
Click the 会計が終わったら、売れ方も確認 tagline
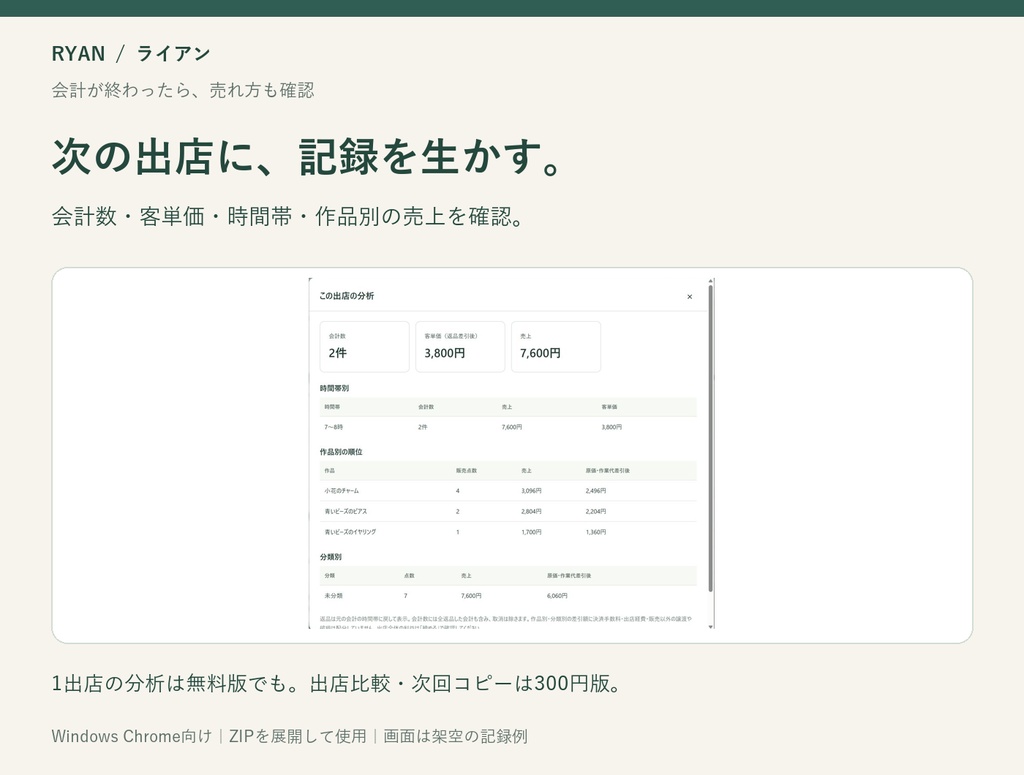pos(183,90)
